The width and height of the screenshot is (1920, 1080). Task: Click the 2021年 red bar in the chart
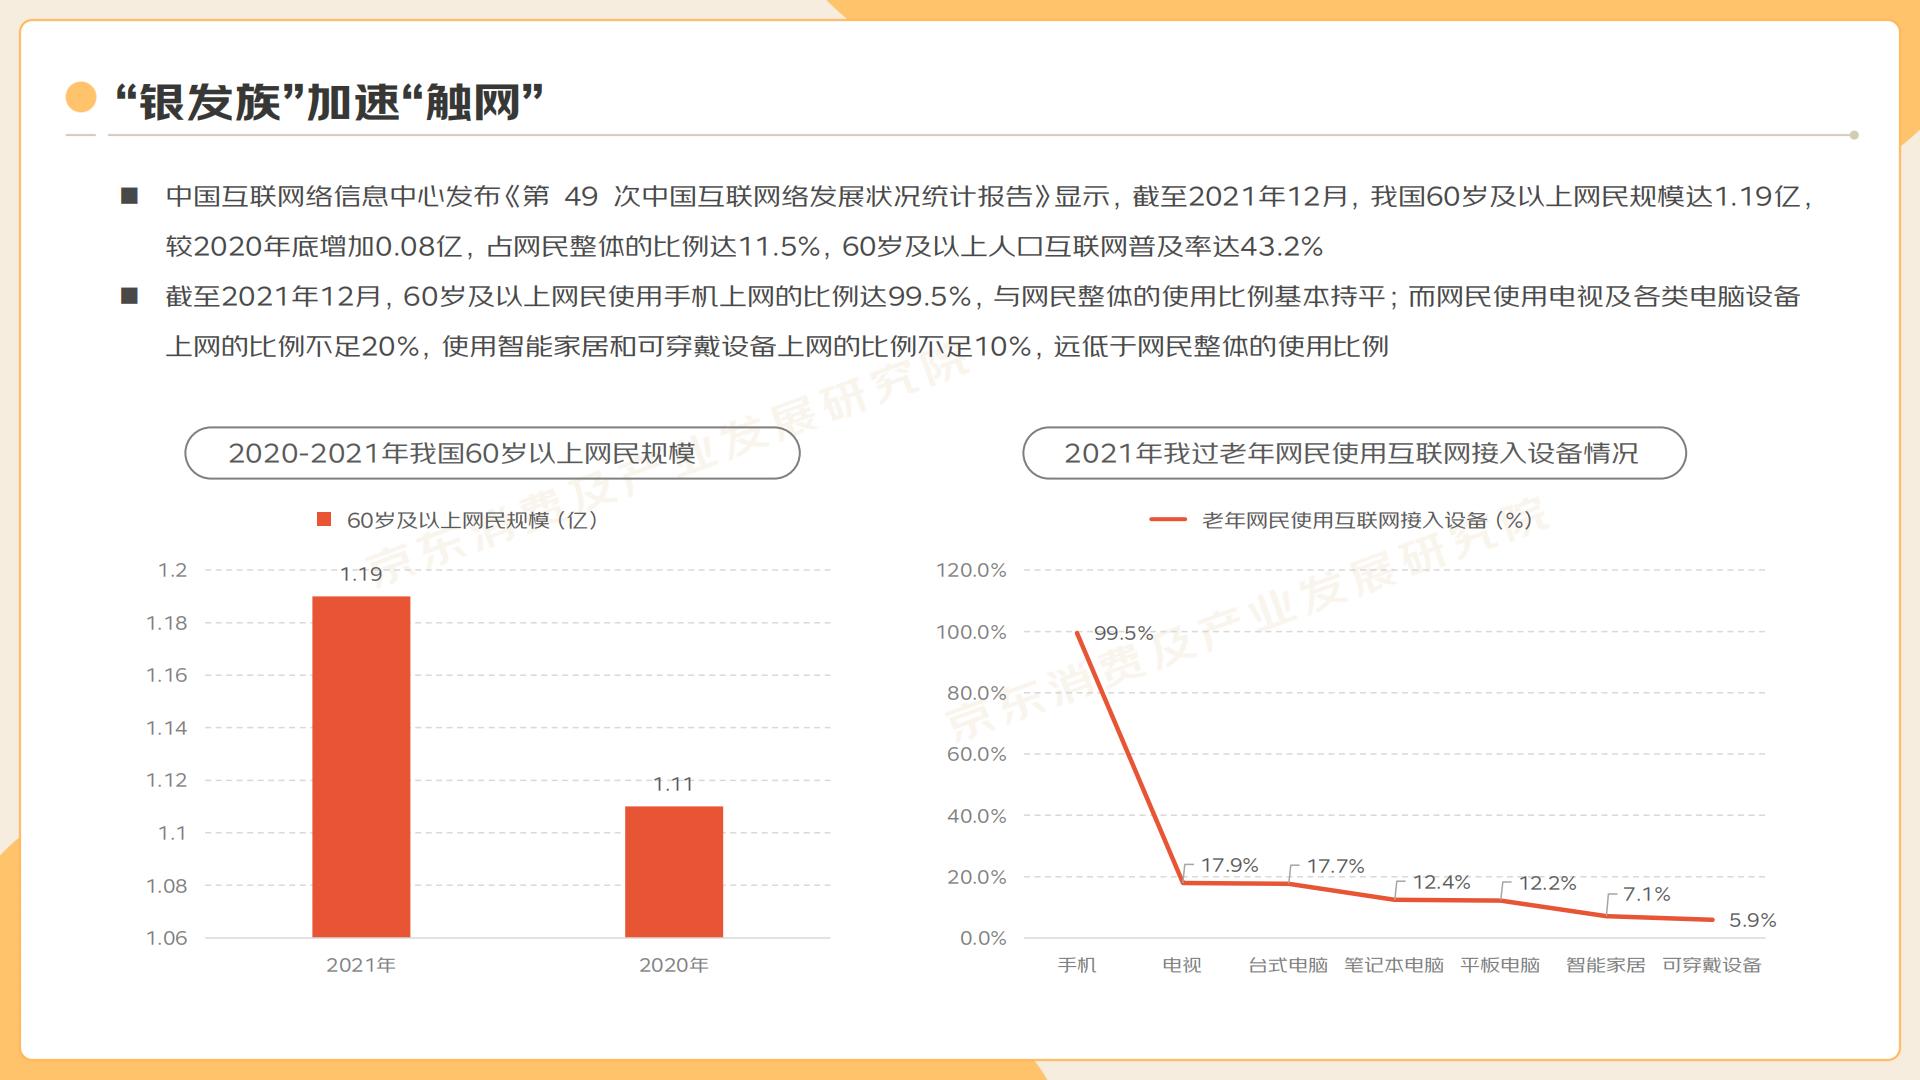(361, 767)
